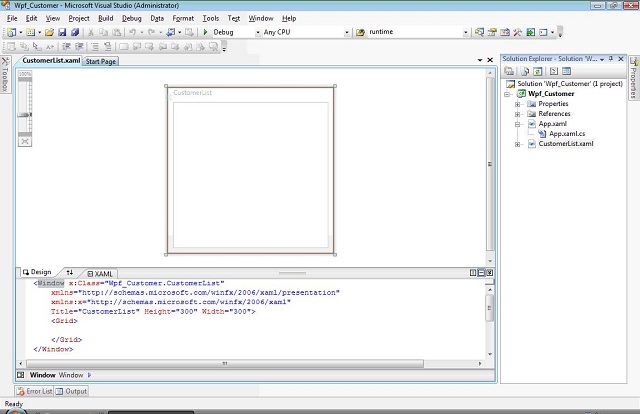Open Start Page toolbar icon
The width and height of the screenshot is (640, 414).
click(x=531, y=32)
